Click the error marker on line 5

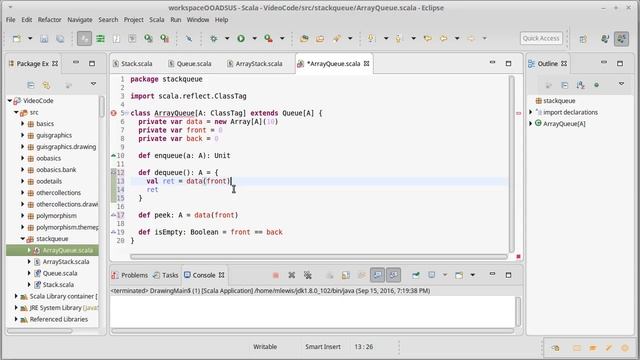114,113
